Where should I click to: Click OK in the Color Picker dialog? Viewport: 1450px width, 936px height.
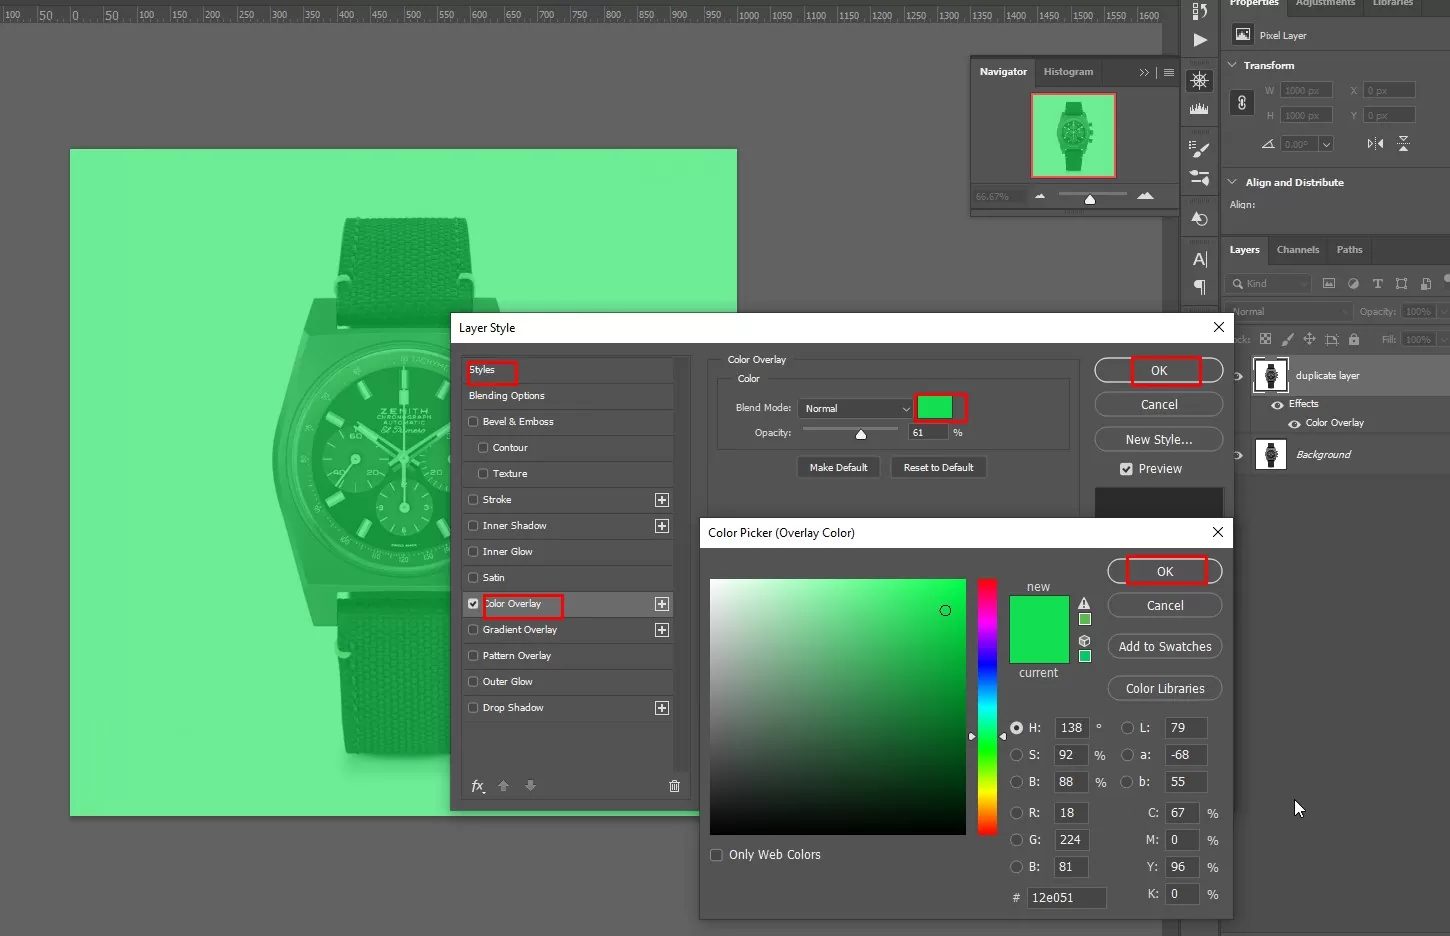pyautogui.click(x=1165, y=571)
